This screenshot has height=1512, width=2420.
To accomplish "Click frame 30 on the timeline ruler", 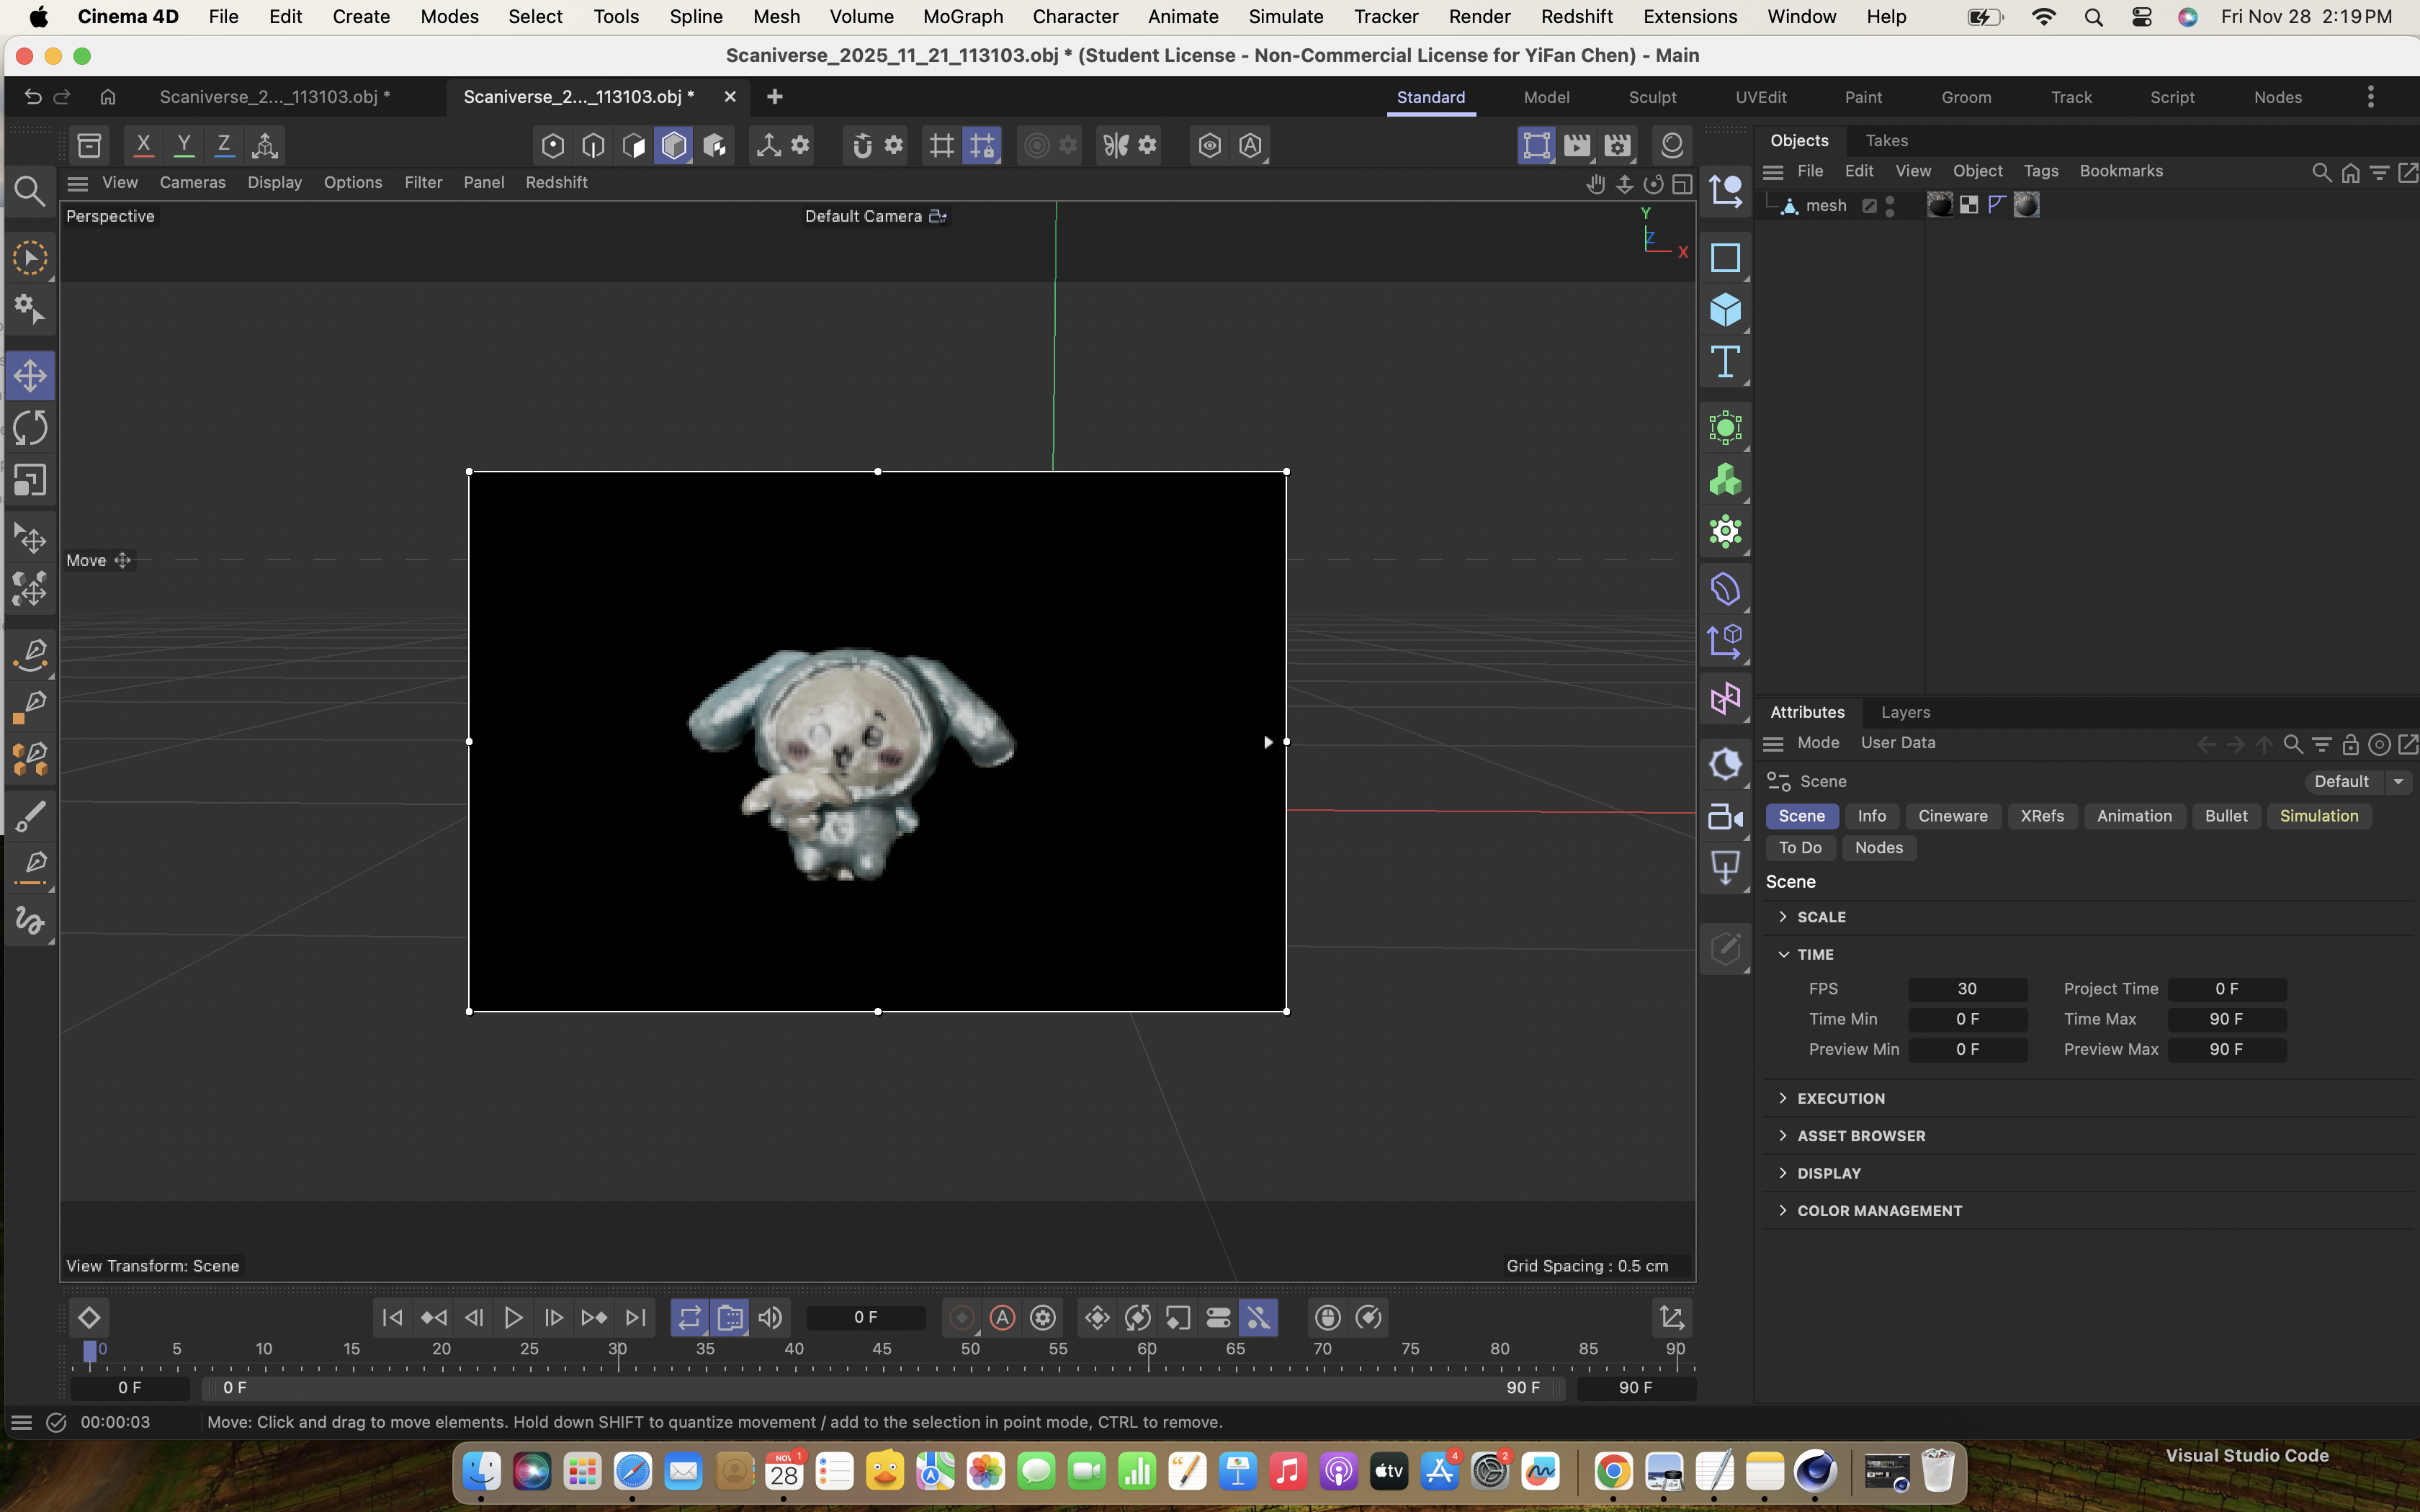I will [x=618, y=1351].
